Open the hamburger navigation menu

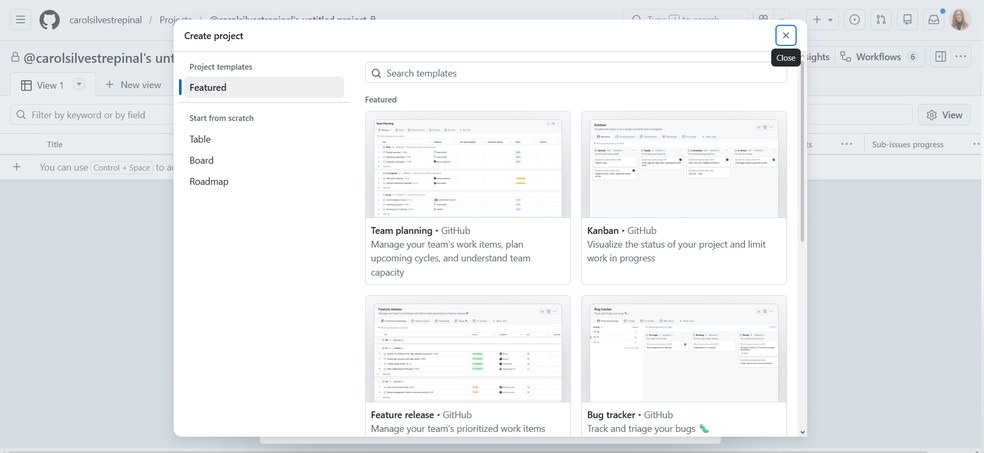[20, 19]
